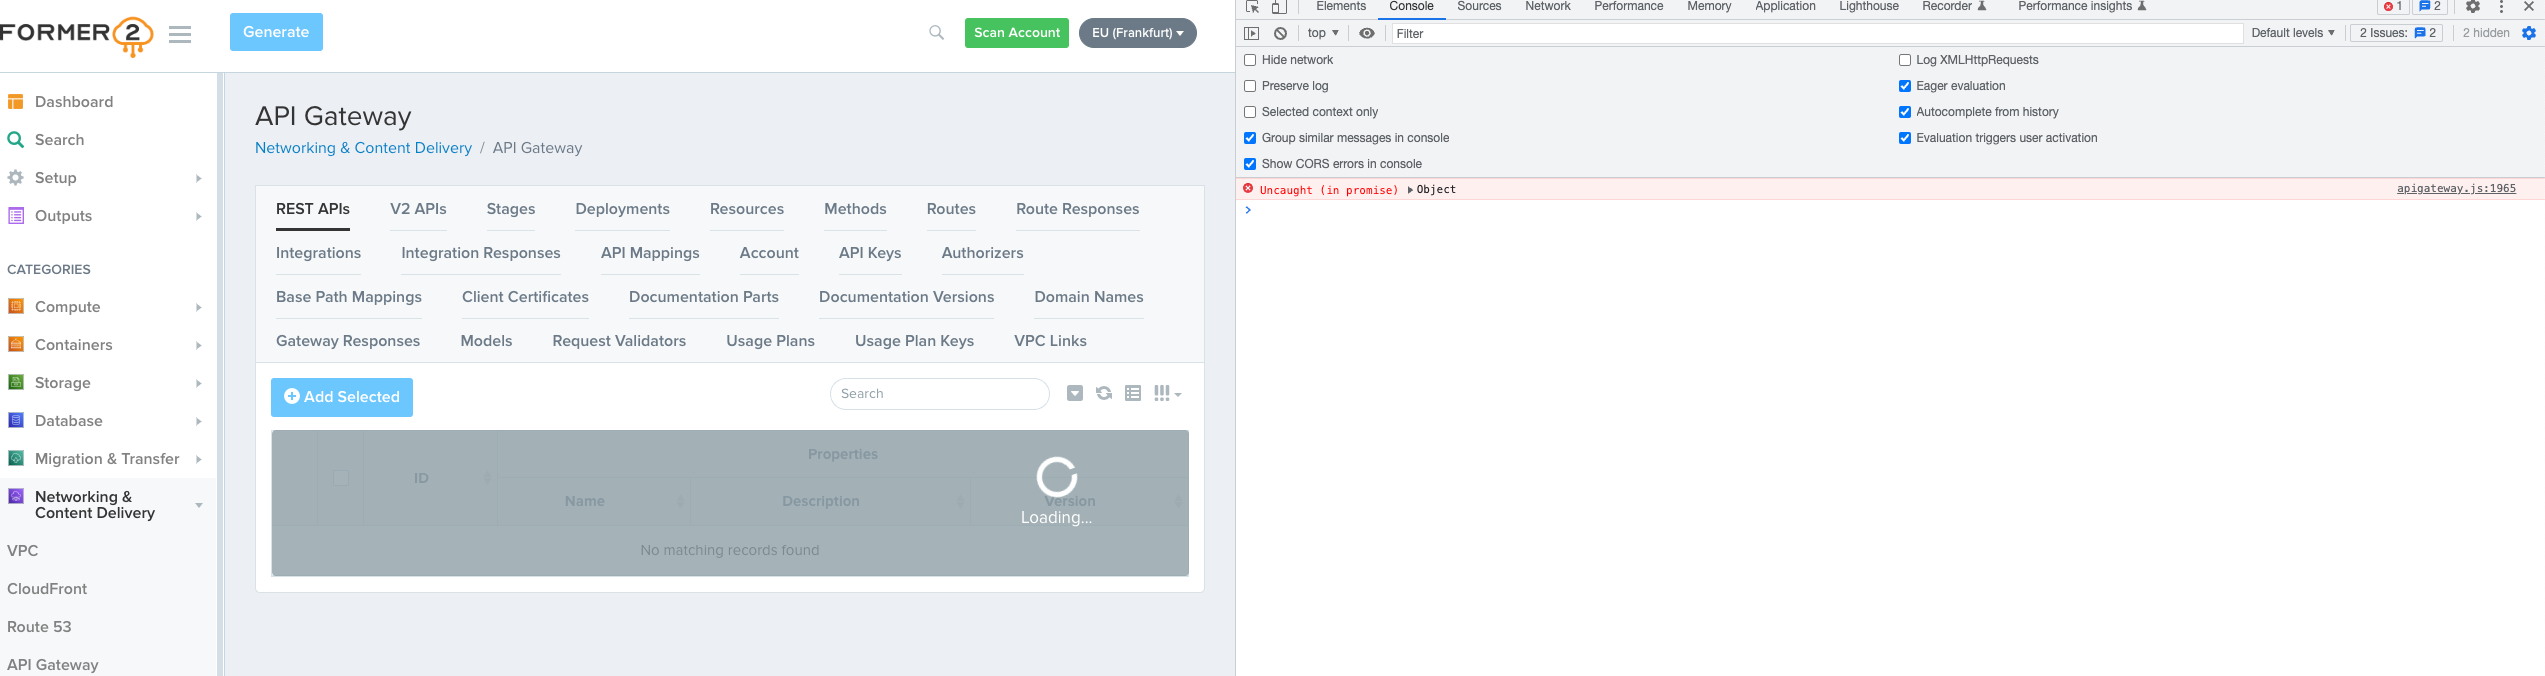Image resolution: width=2545 pixels, height=676 pixels.
Task: Focus the console Filter input
Action: (x=1816, y=33)
